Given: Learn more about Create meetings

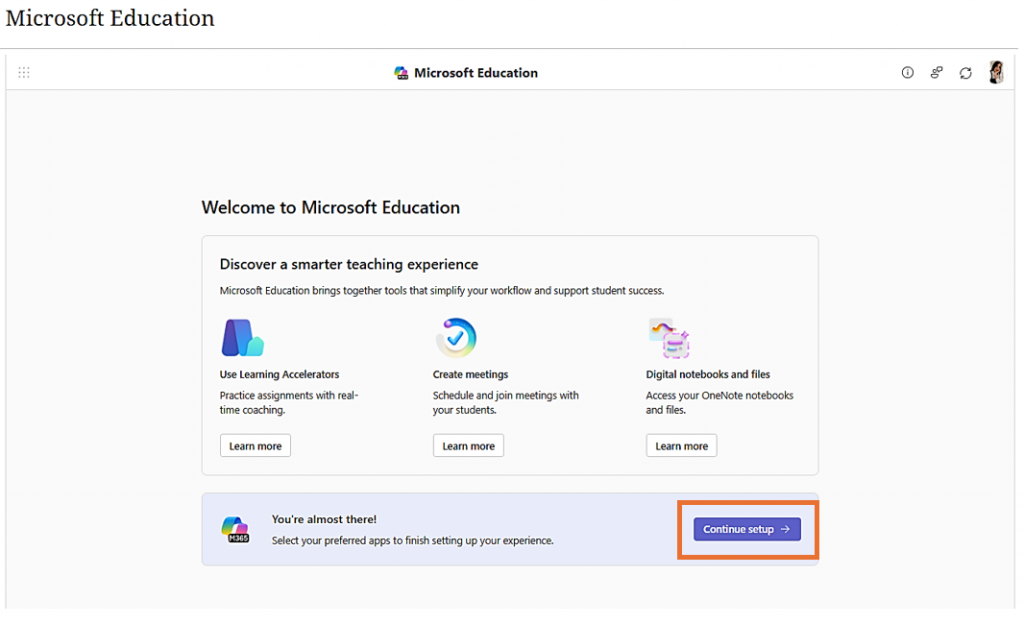Looking at the screenshot, I should [x=468, y=446].
